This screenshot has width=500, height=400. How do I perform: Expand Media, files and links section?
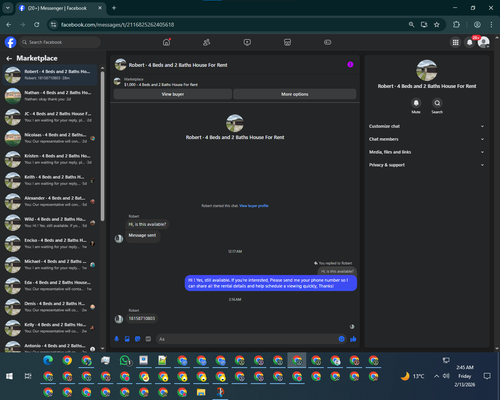[x=427, y=152]
